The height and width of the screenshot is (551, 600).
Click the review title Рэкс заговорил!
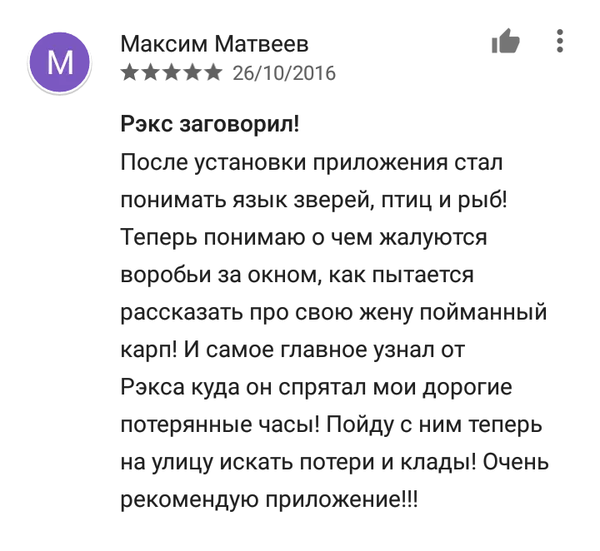click(x=209, y=126)
